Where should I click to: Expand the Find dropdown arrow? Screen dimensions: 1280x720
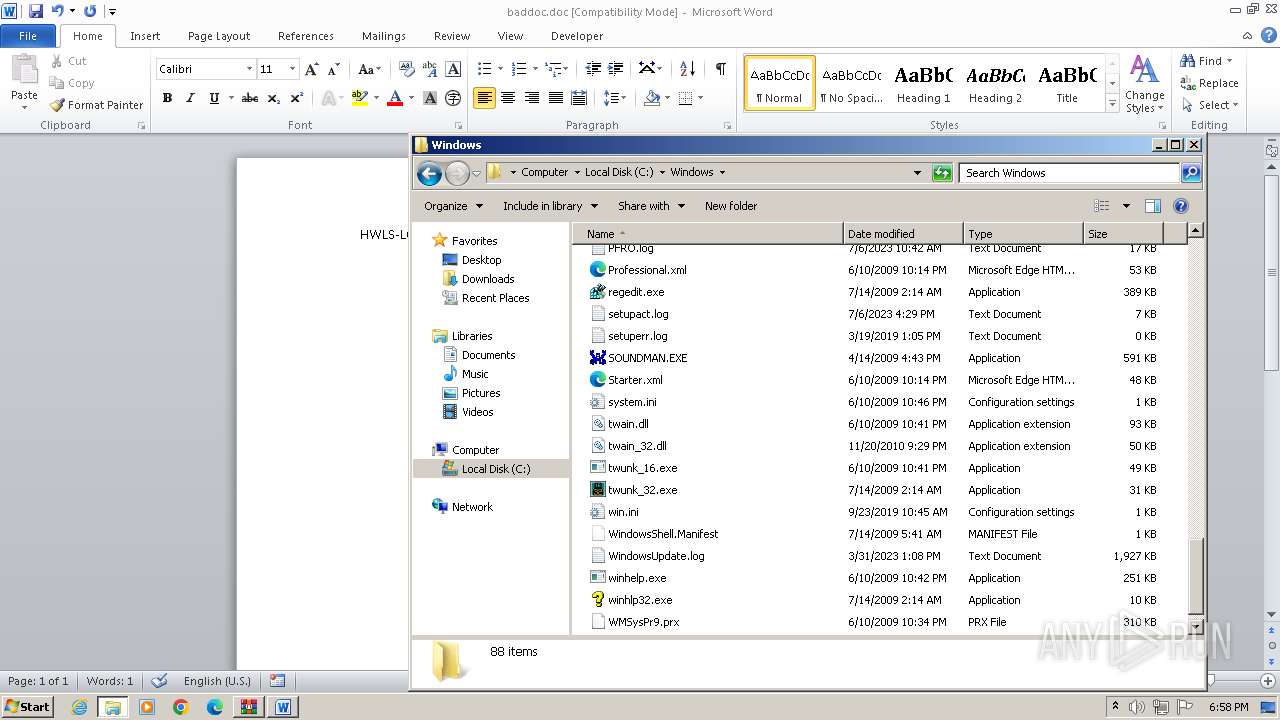point(1230,61)
